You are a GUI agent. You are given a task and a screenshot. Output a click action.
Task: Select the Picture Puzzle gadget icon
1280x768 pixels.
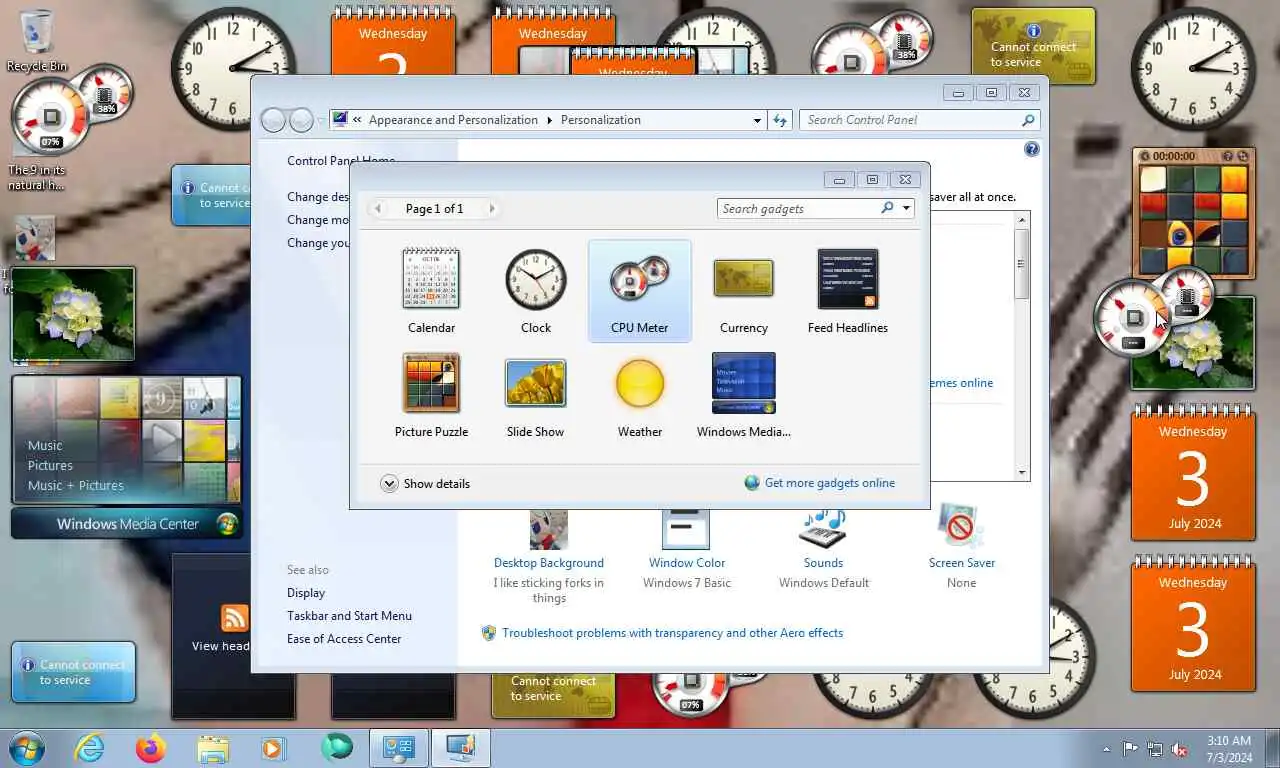pyautogui.click(x=431, y=383)
